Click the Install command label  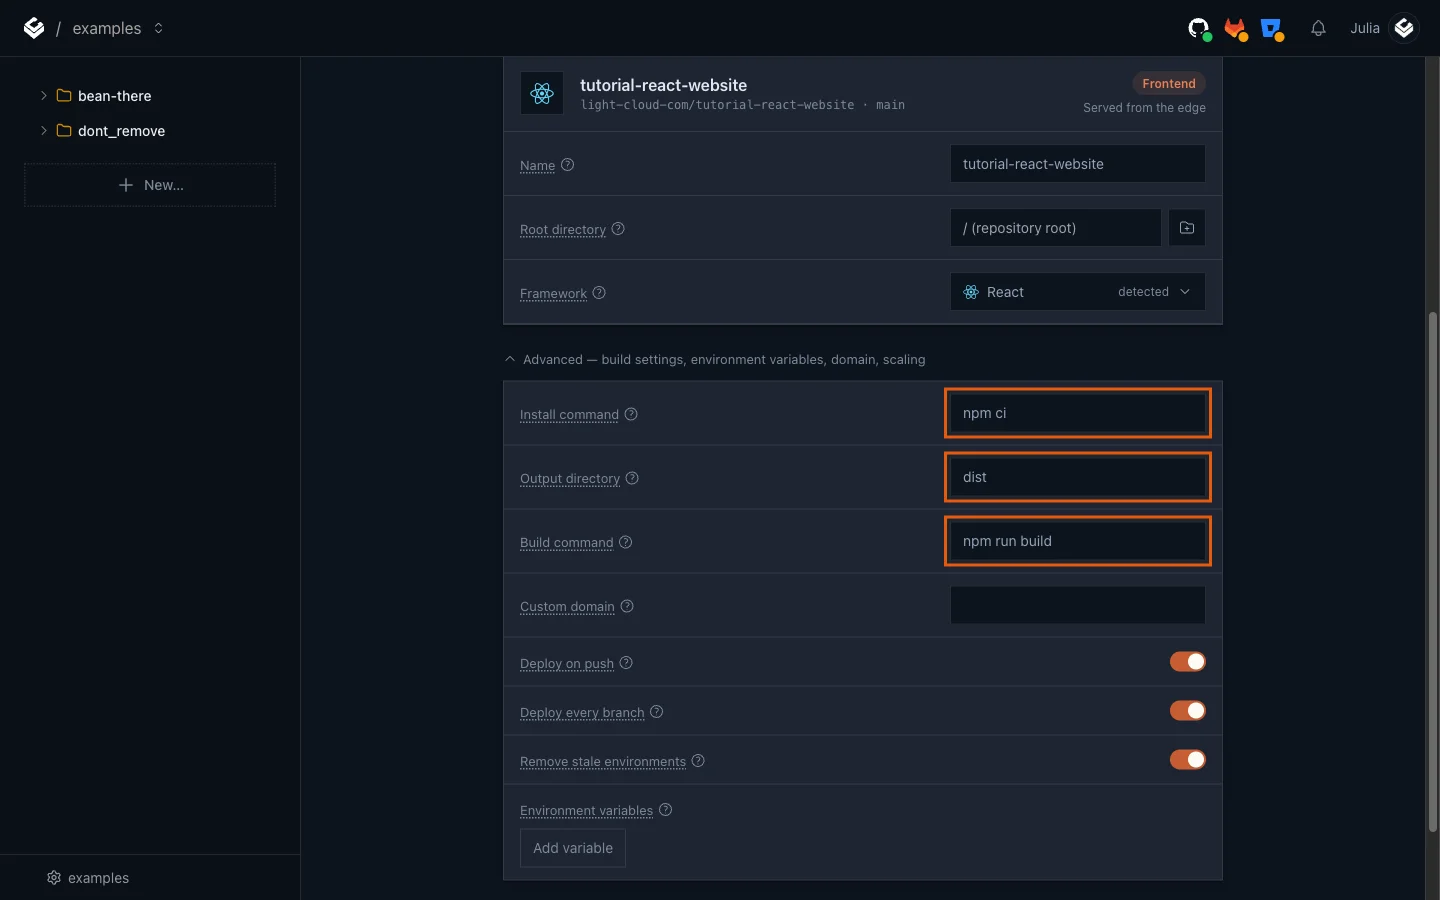tap(569, 415)
